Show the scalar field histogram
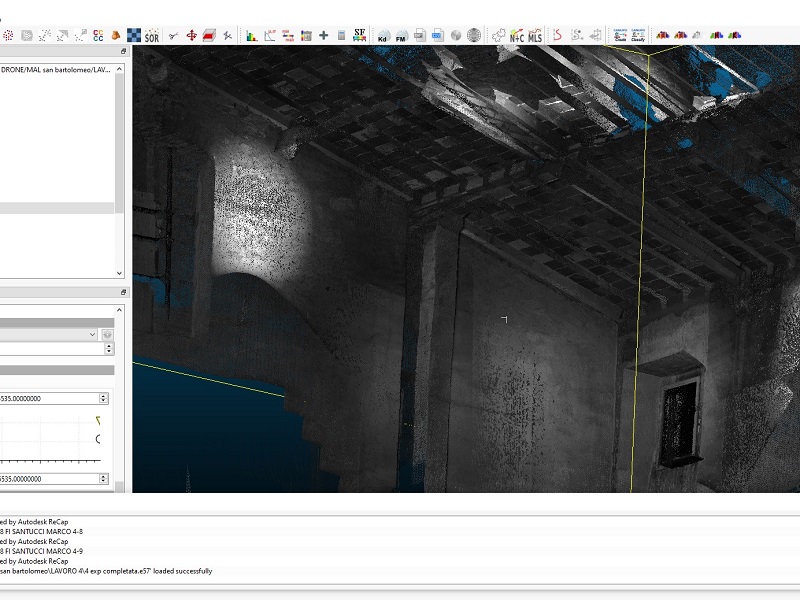 (x=252, y=35)
